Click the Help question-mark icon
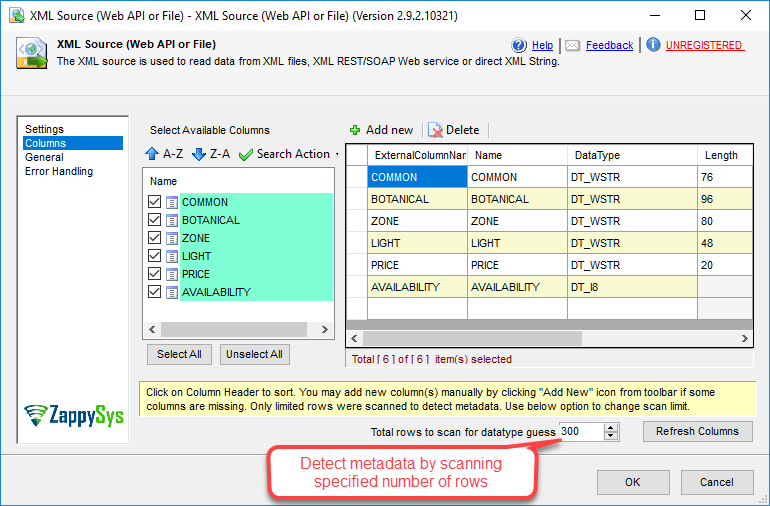The height and width of the screenshot is (506, 770). click(519, 45)
